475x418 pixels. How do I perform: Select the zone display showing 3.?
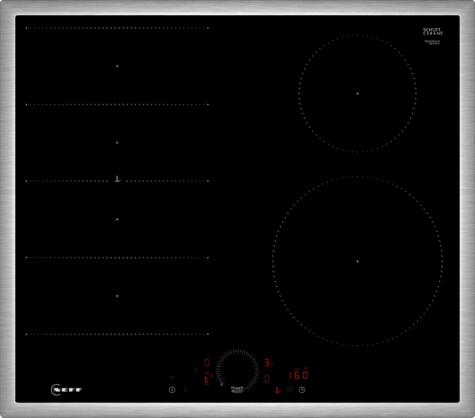pyautogui.click(x=268, y=362)
